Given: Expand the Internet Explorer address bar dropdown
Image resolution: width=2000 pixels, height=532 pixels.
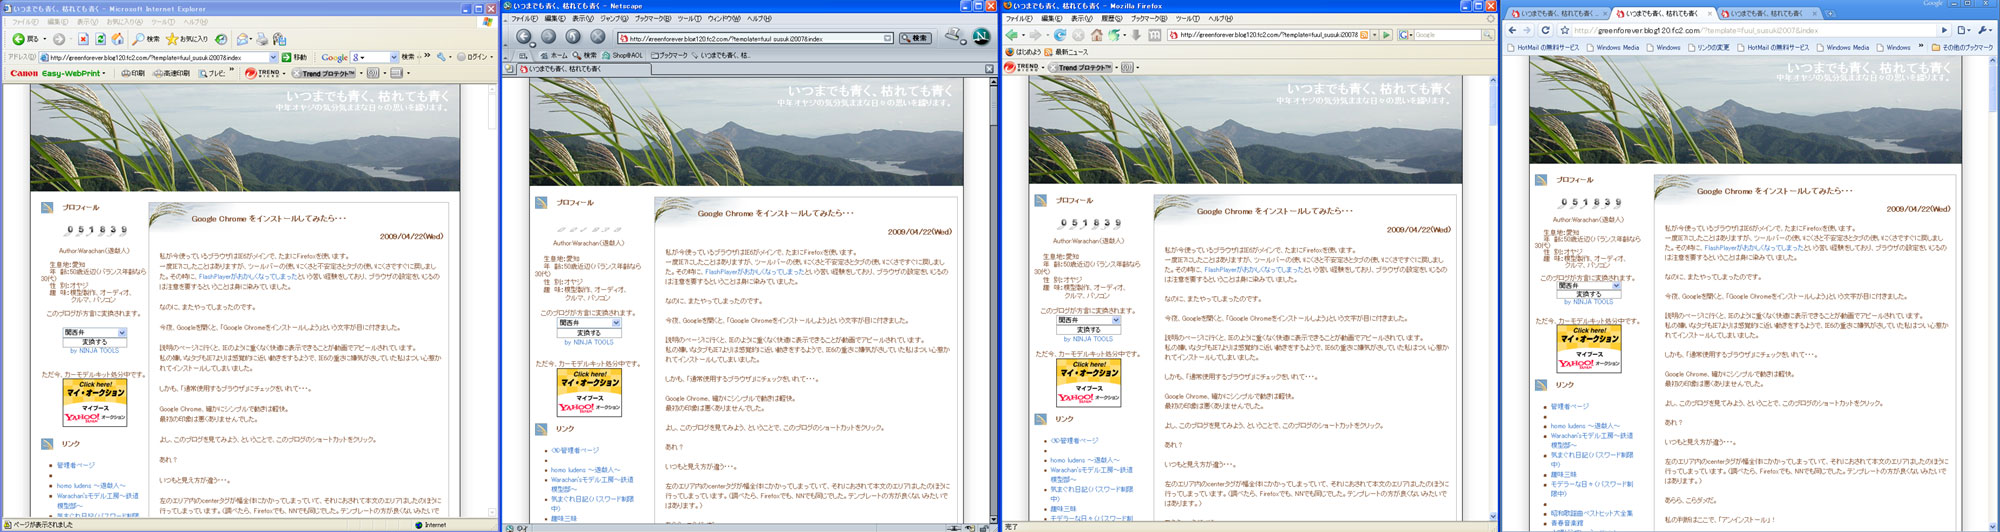Looking at the screenshot, I should point(273,57).
